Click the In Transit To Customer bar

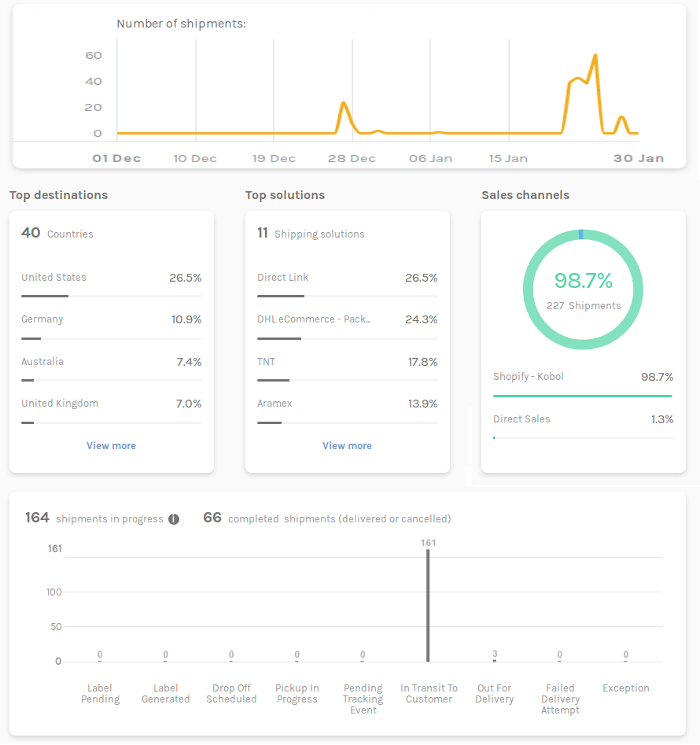coord(428,605)
